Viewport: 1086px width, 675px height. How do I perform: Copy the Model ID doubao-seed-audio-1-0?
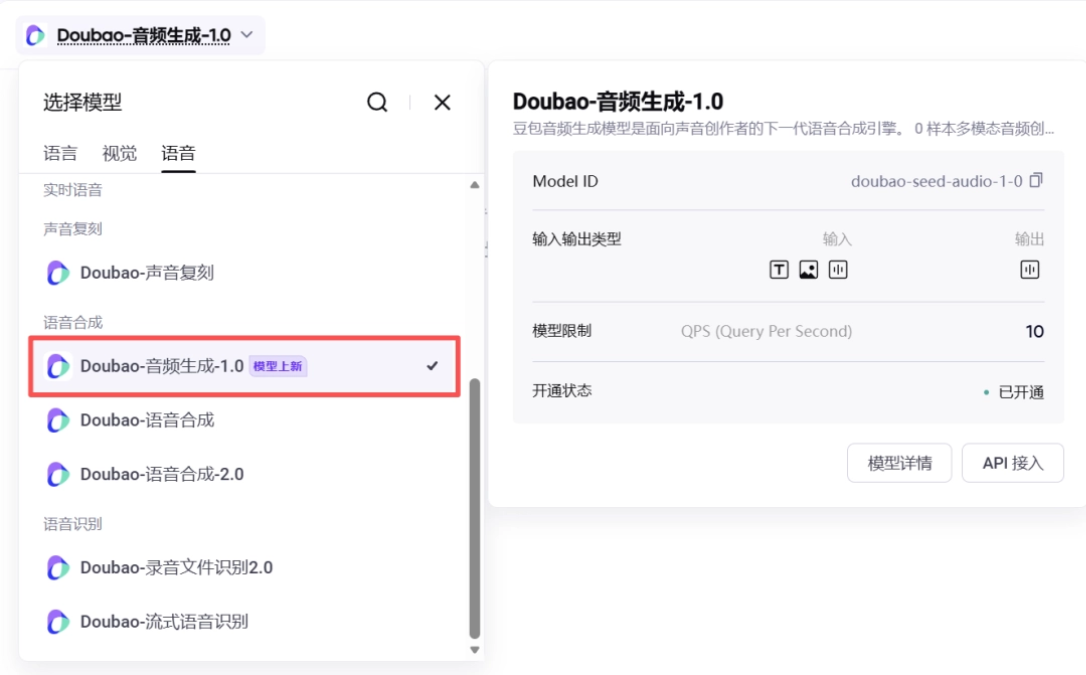(1036, 180)
